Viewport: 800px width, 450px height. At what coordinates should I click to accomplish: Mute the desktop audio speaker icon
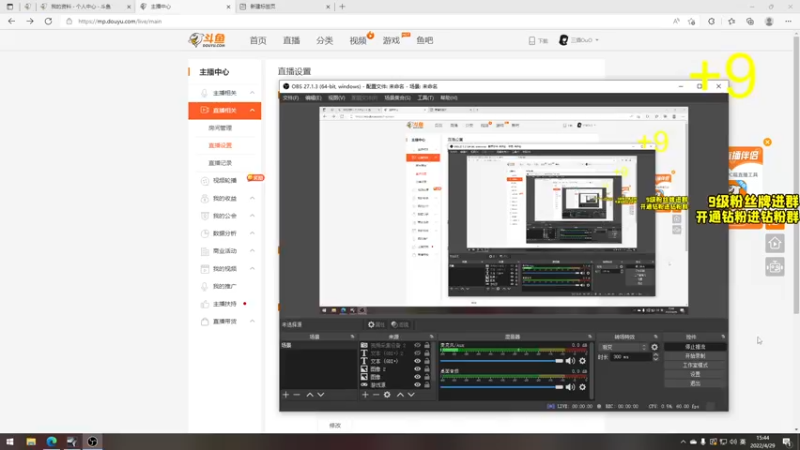click(x=570, y=387)
